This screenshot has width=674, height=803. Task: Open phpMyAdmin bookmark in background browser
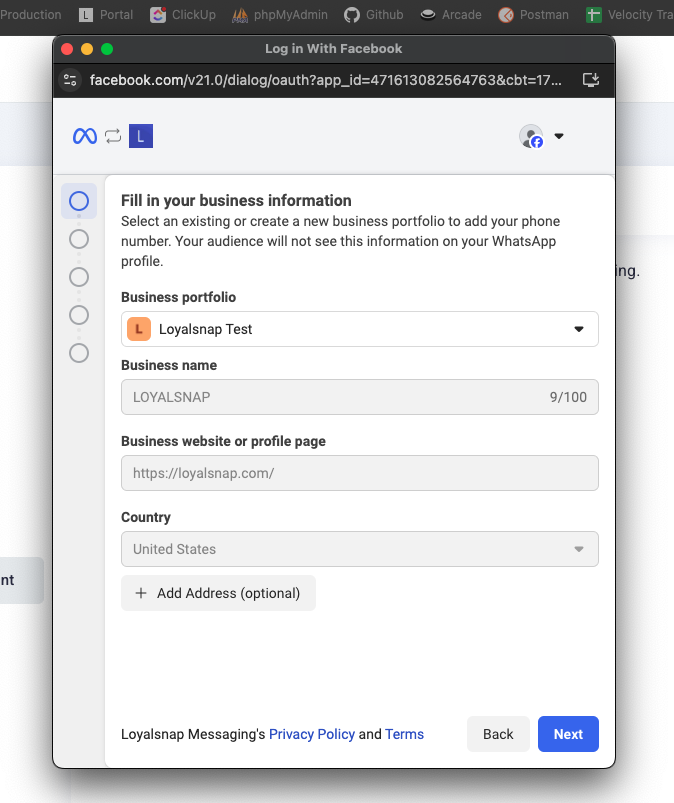[280, 15]
